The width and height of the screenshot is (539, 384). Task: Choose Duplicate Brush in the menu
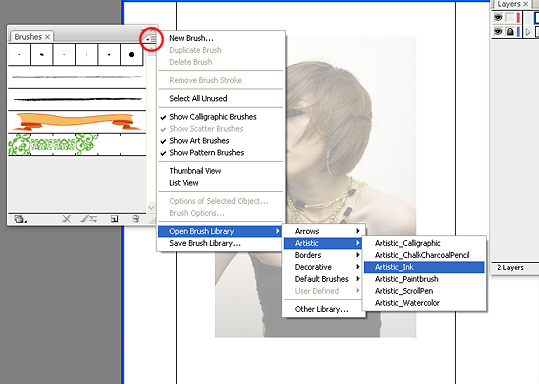[221, 50]
